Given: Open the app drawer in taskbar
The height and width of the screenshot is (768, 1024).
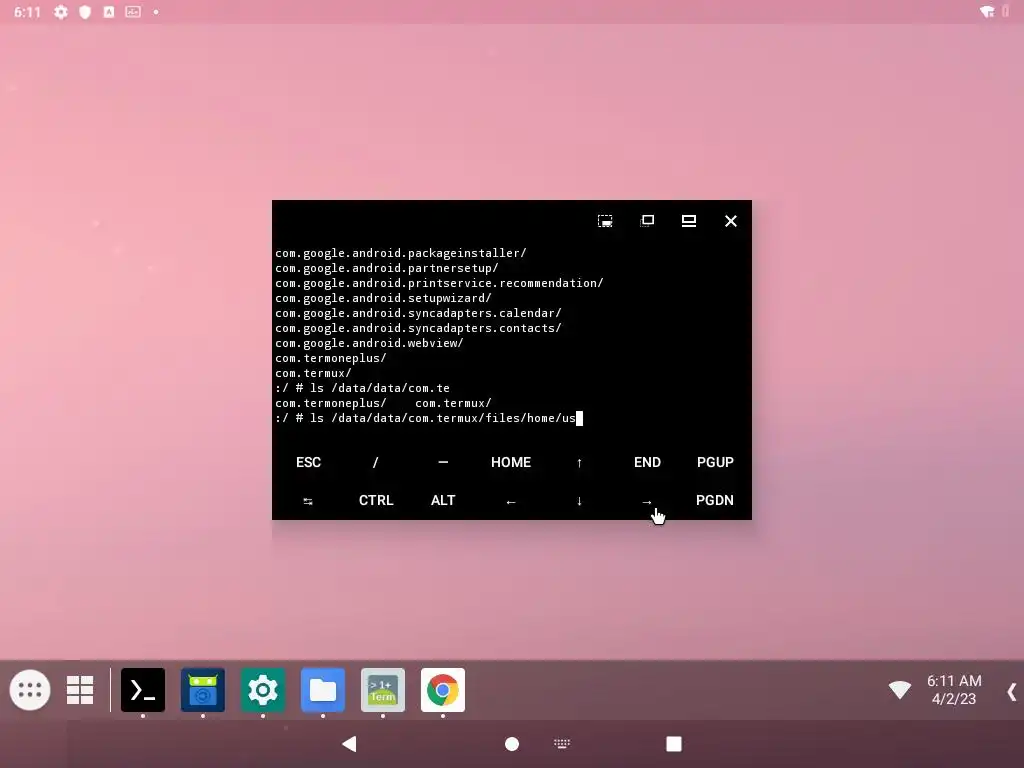Looking at the screenshot, I should click(30, 690).
